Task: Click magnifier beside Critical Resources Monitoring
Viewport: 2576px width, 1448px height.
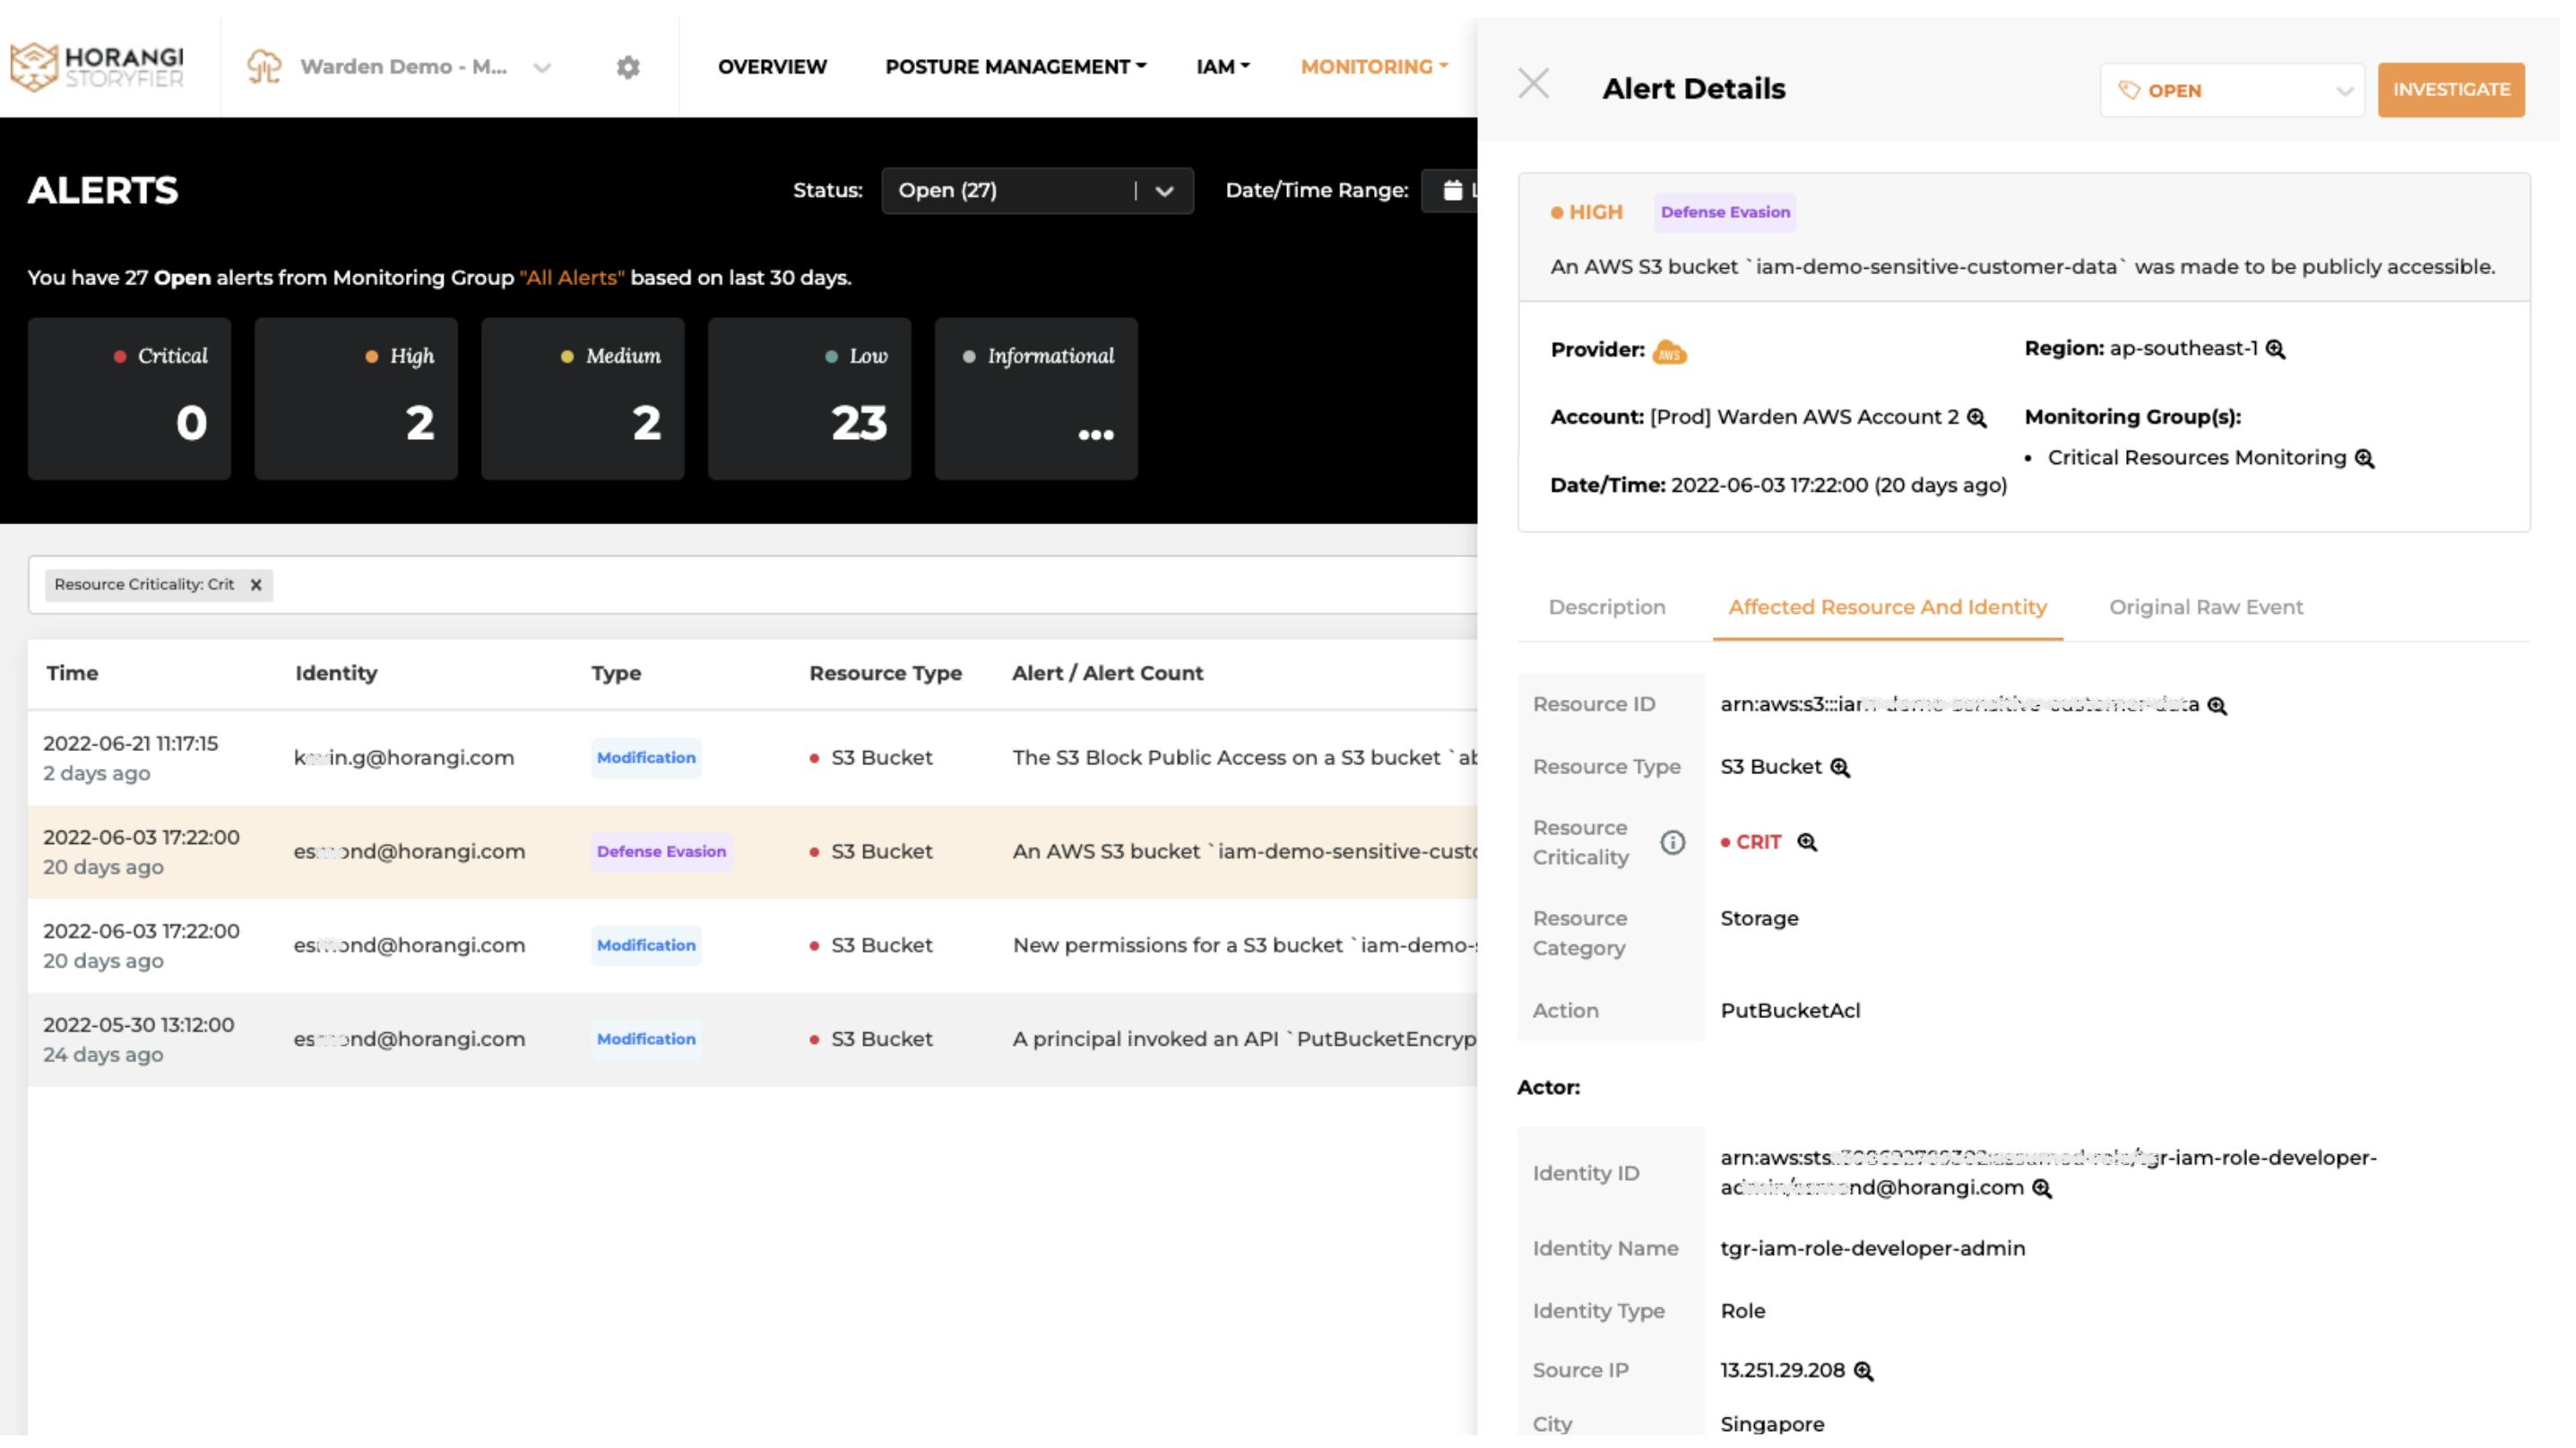Action: 2364,458
